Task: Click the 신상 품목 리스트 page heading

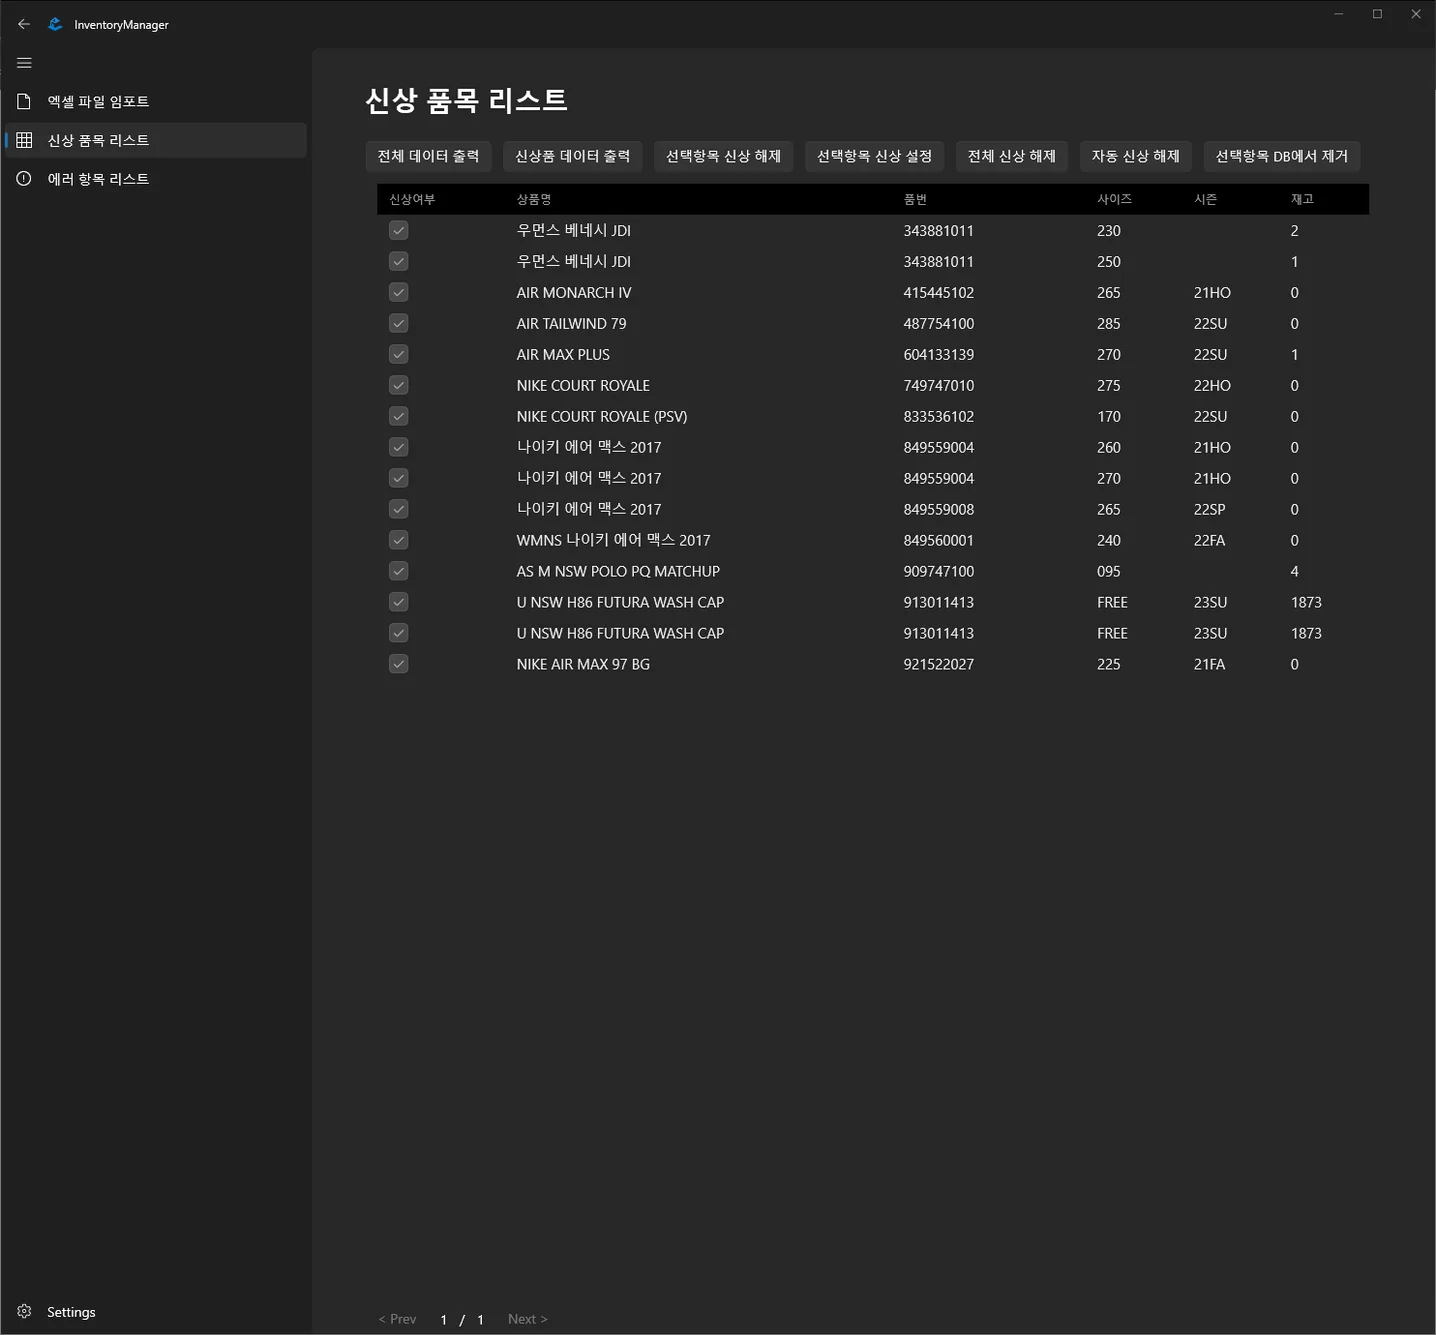Action: click(x=466, y=100)
